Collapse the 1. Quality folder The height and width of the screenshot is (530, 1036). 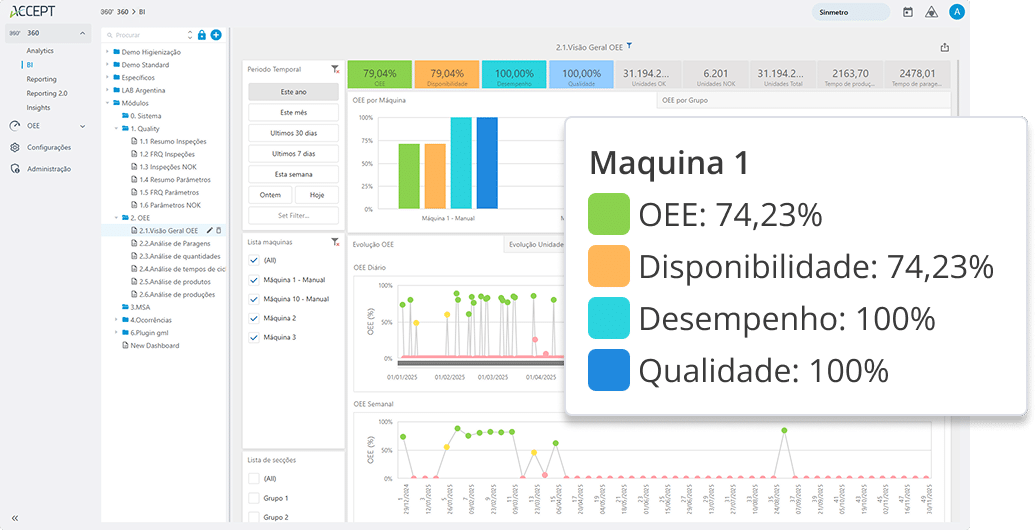point(116,129)
